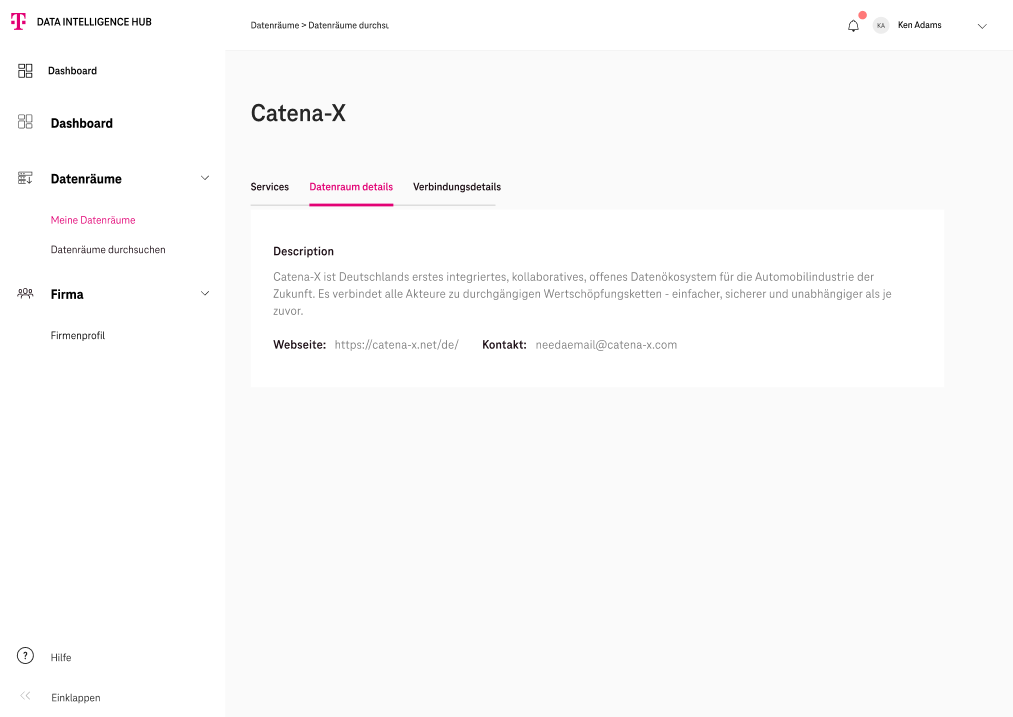Click the KA user avatar

(x=881, y=25)
